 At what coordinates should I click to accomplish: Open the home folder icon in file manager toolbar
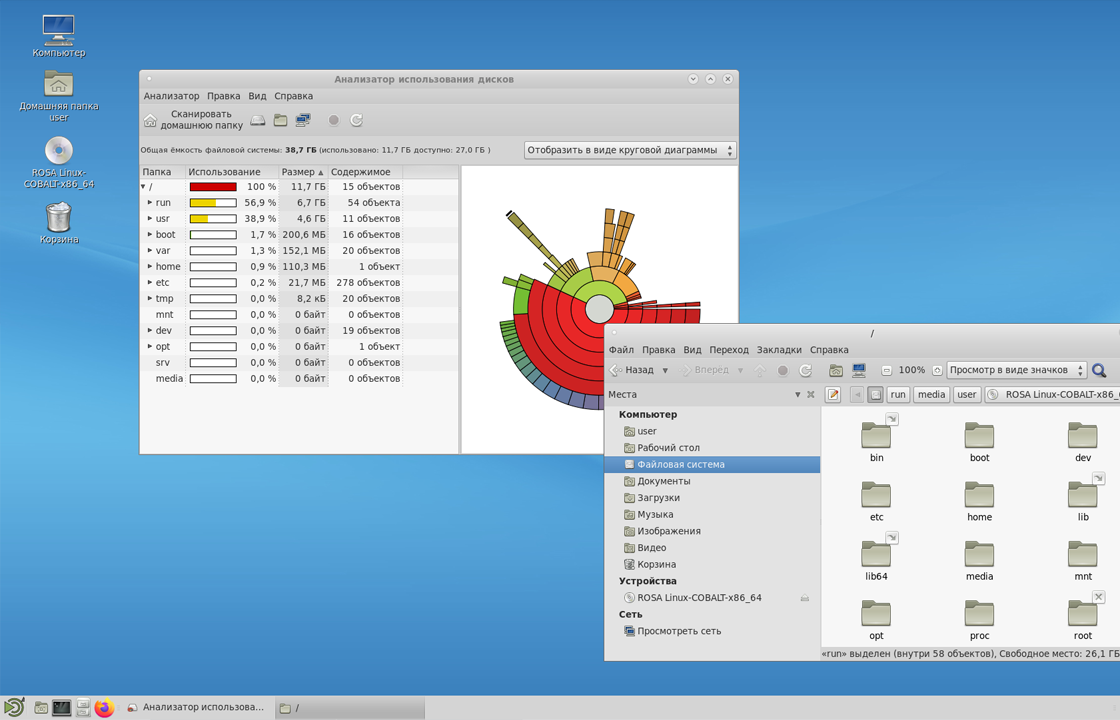coord(836,371)
